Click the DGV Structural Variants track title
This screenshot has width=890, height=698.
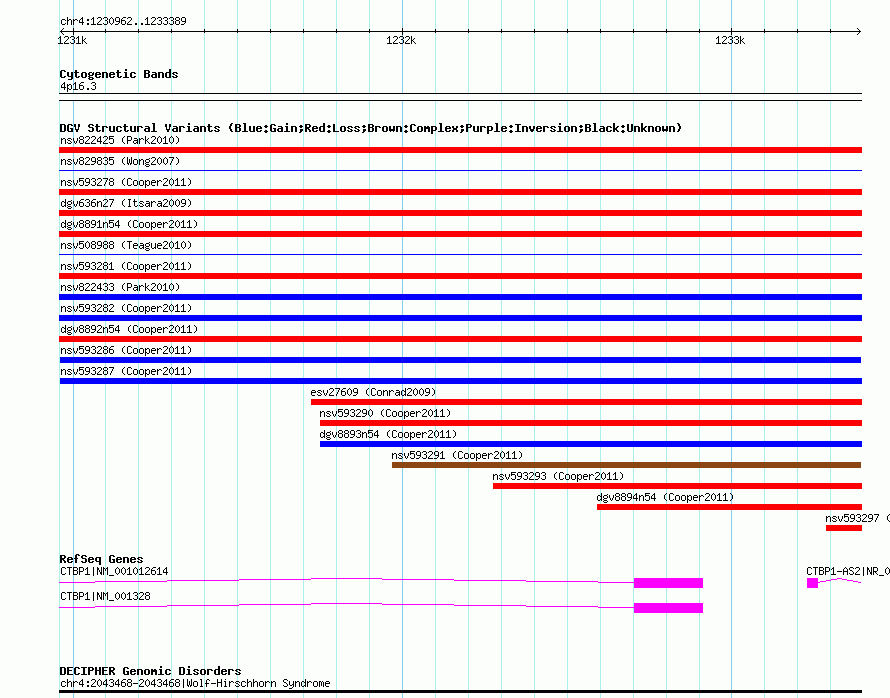(371, 128)
